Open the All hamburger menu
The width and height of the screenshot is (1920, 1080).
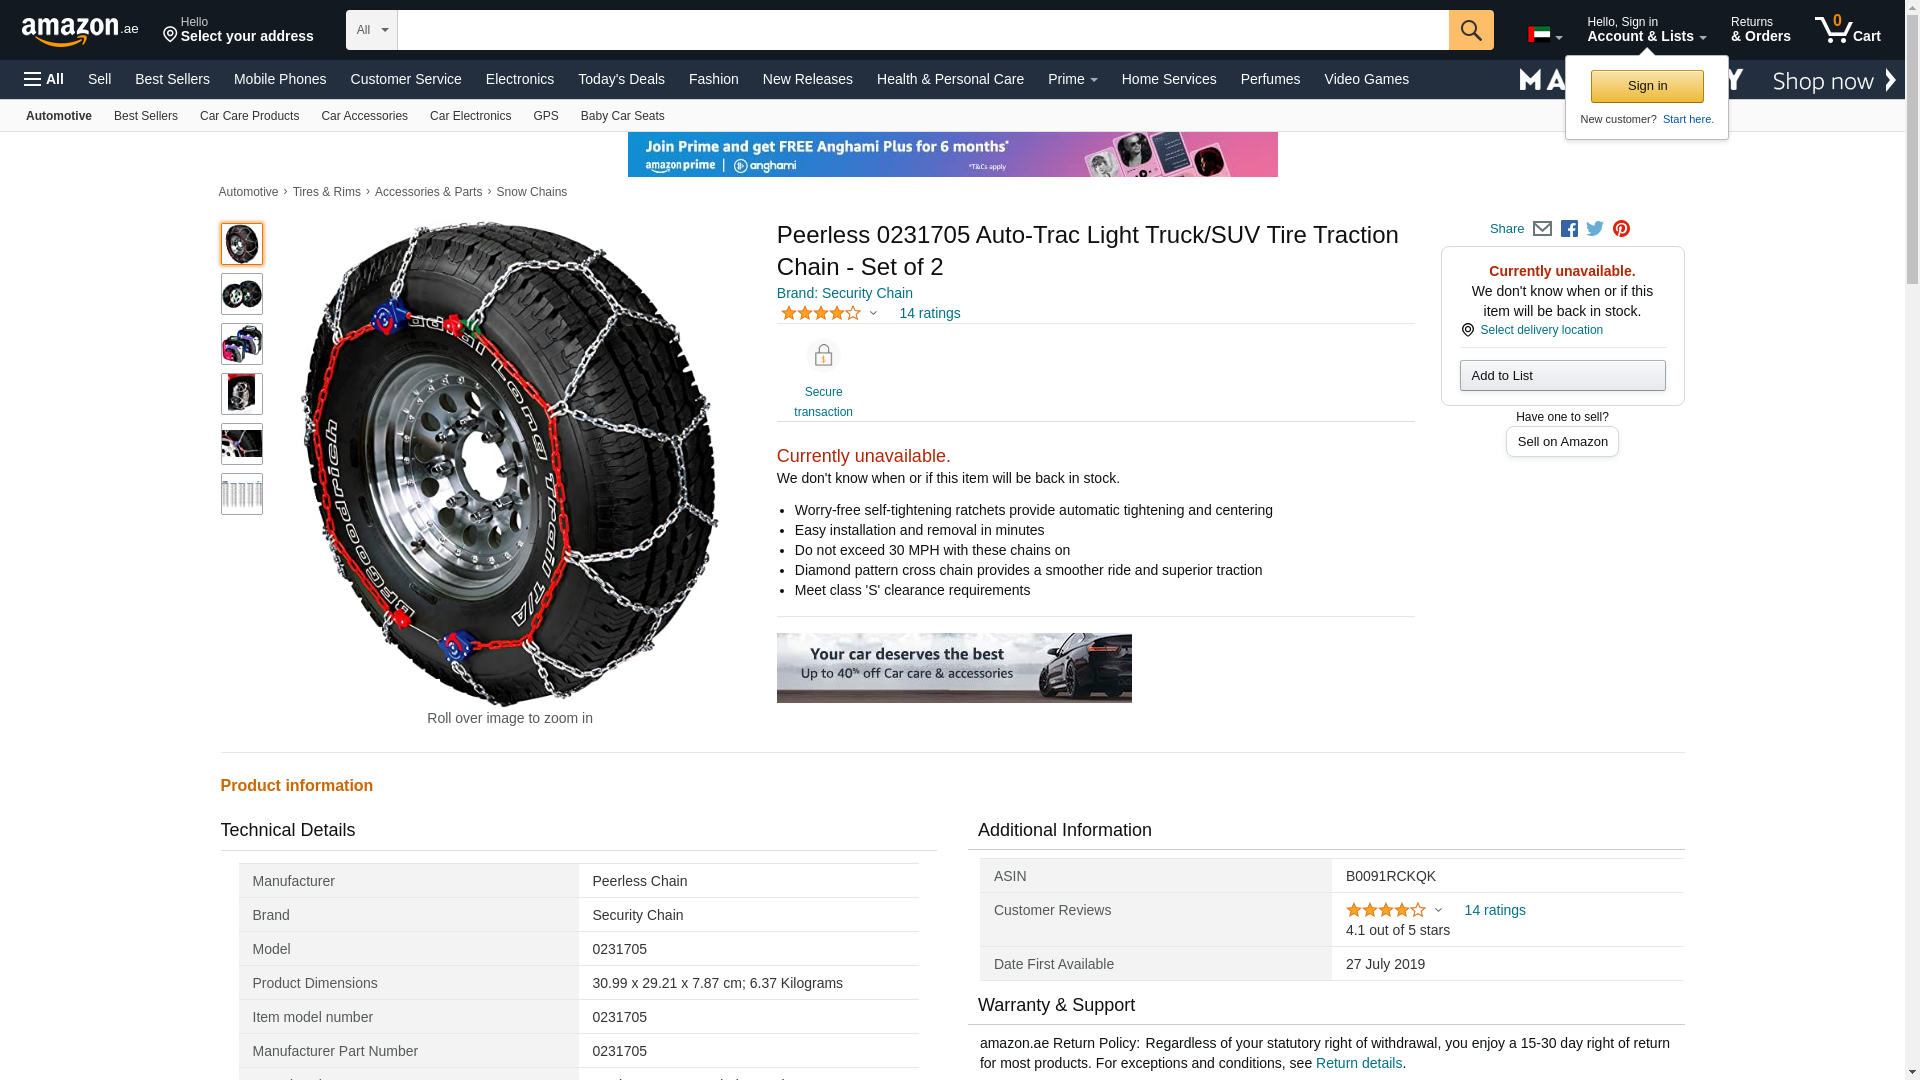tap(44, 79)
